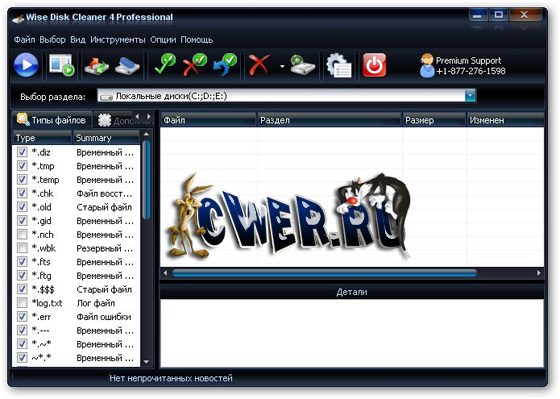Start scan with the blue play button
560x399 pixels.
coord(26,65)
